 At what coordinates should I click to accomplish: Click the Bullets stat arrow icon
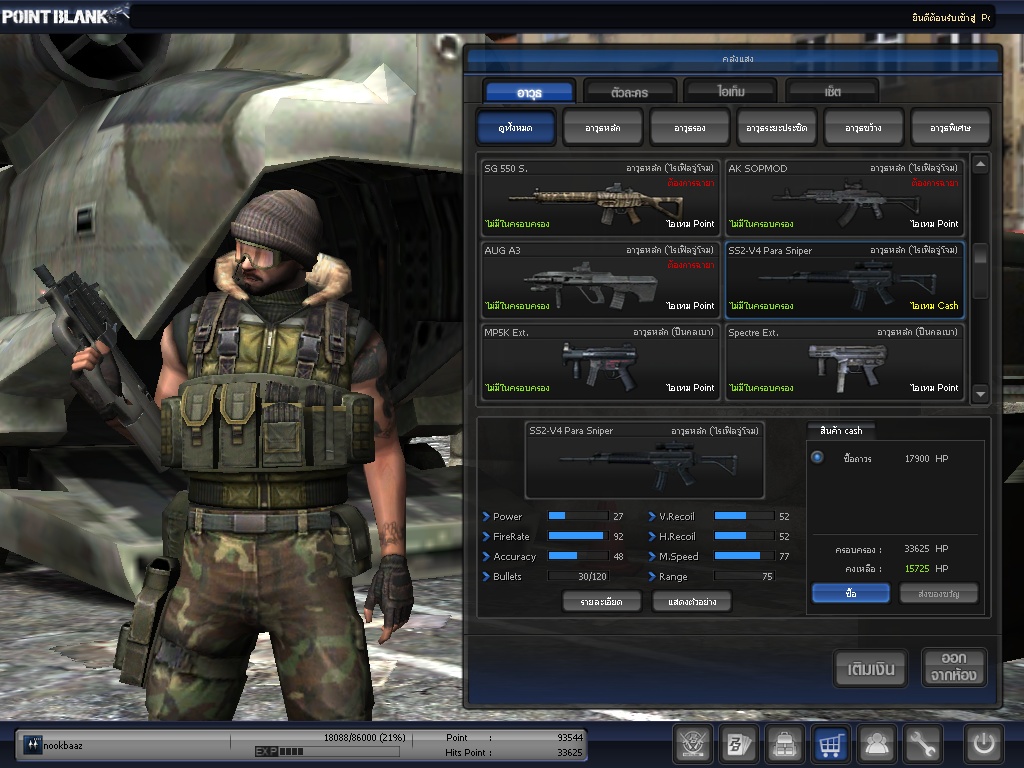tap(486, 577)
